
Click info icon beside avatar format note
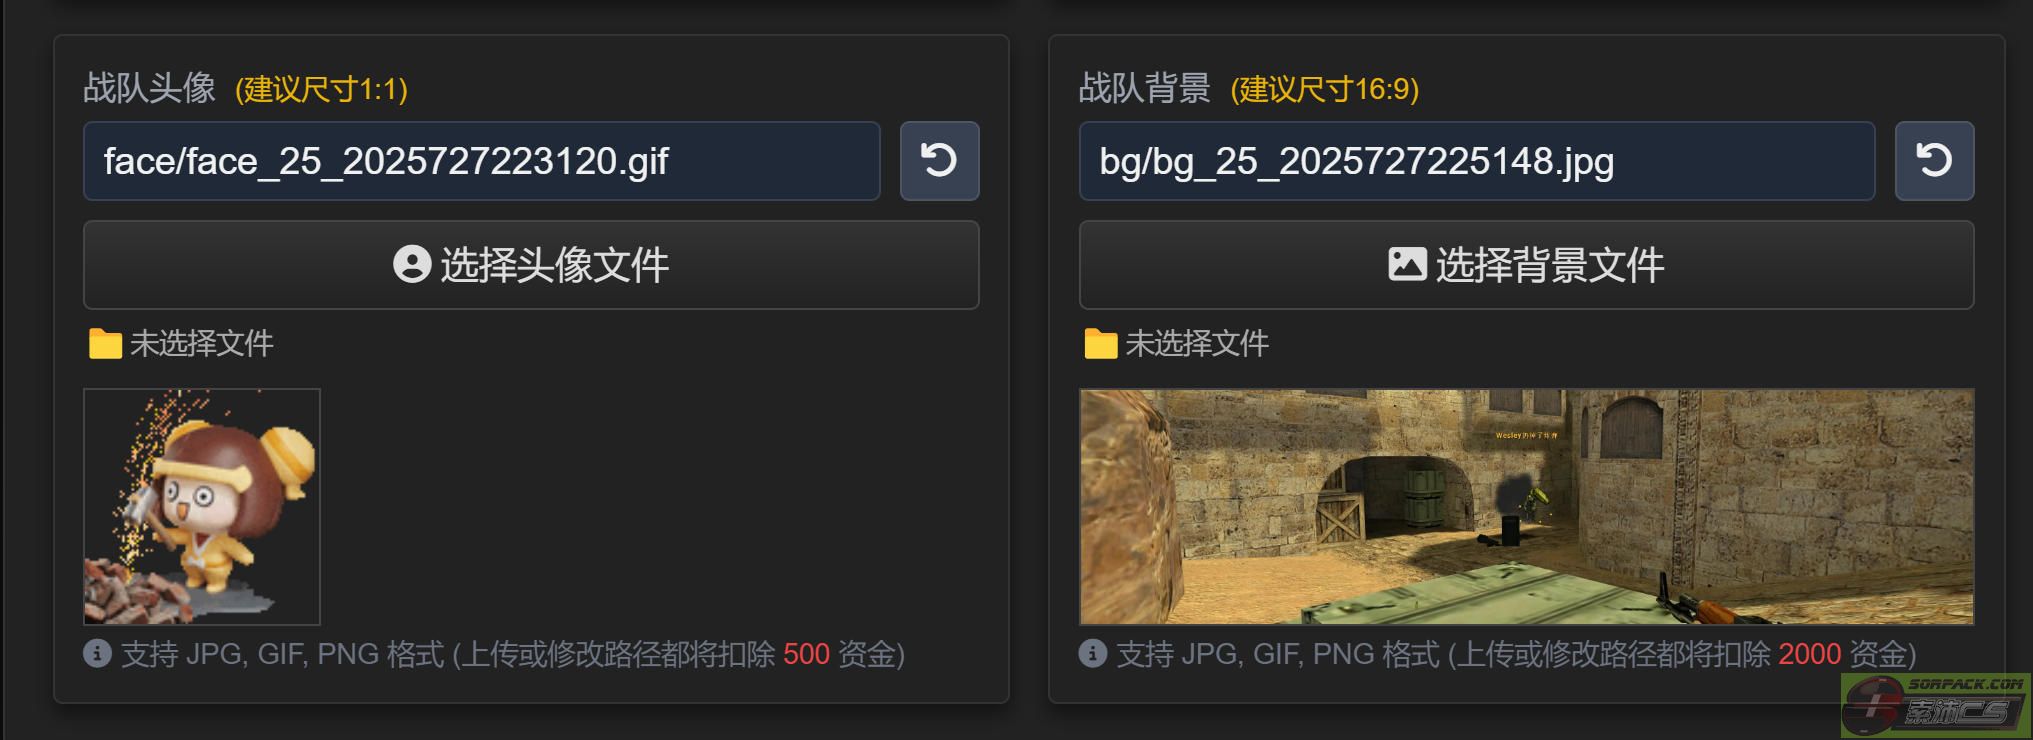97,654
